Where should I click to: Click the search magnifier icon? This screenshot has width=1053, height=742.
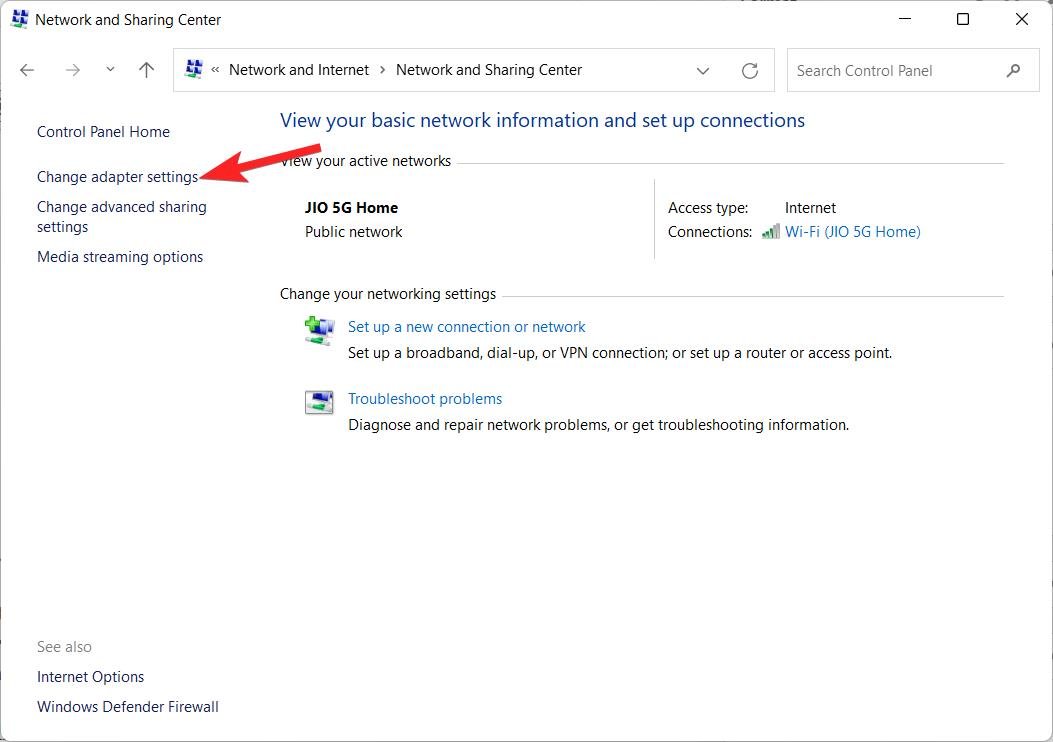click(1014, 70)
